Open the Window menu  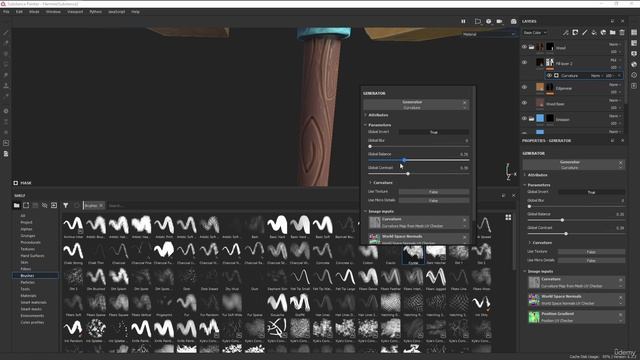click(x=53, y=12)
